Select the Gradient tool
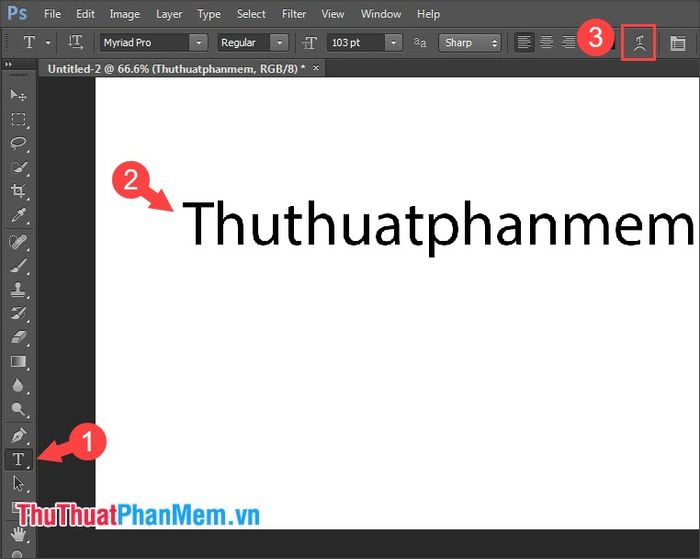 pyautogui.click(x=18, y=362)
